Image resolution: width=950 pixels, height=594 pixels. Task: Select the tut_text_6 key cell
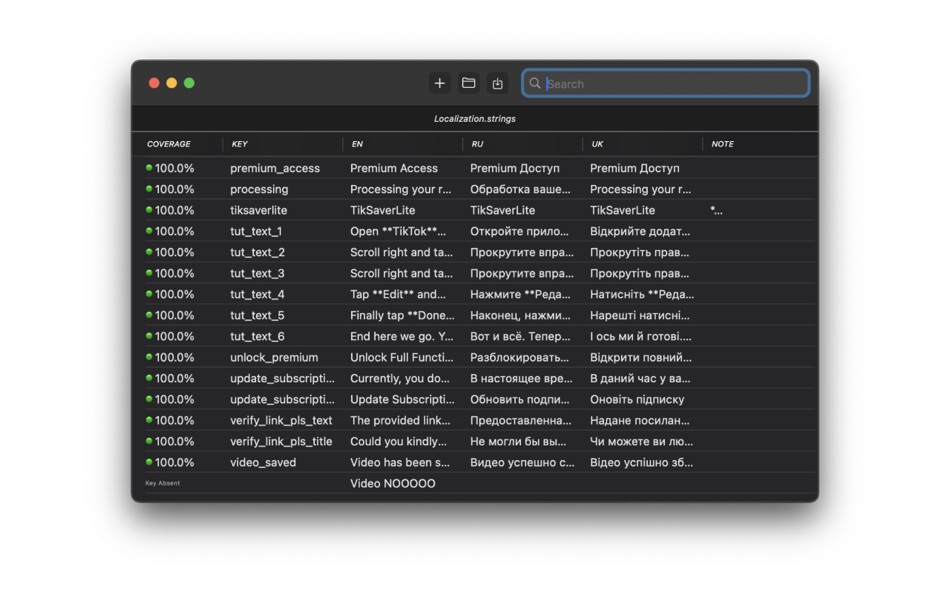[257, 336]
